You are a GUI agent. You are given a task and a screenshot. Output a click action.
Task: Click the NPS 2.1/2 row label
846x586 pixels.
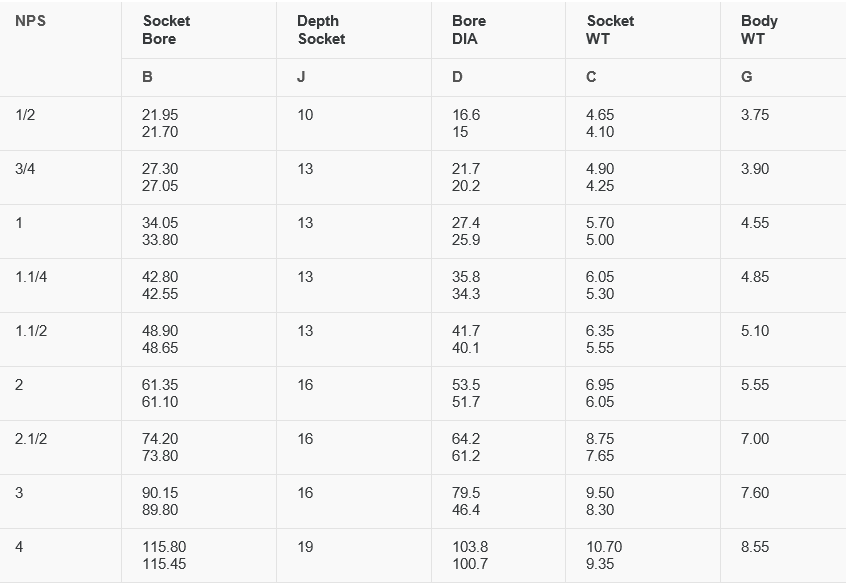tap(31, 439)
